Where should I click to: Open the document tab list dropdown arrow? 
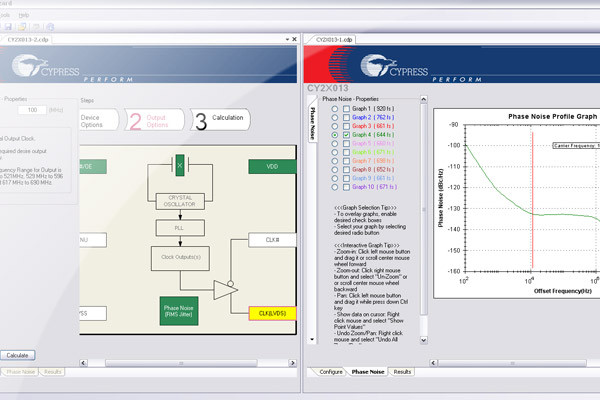click(287, 39)
